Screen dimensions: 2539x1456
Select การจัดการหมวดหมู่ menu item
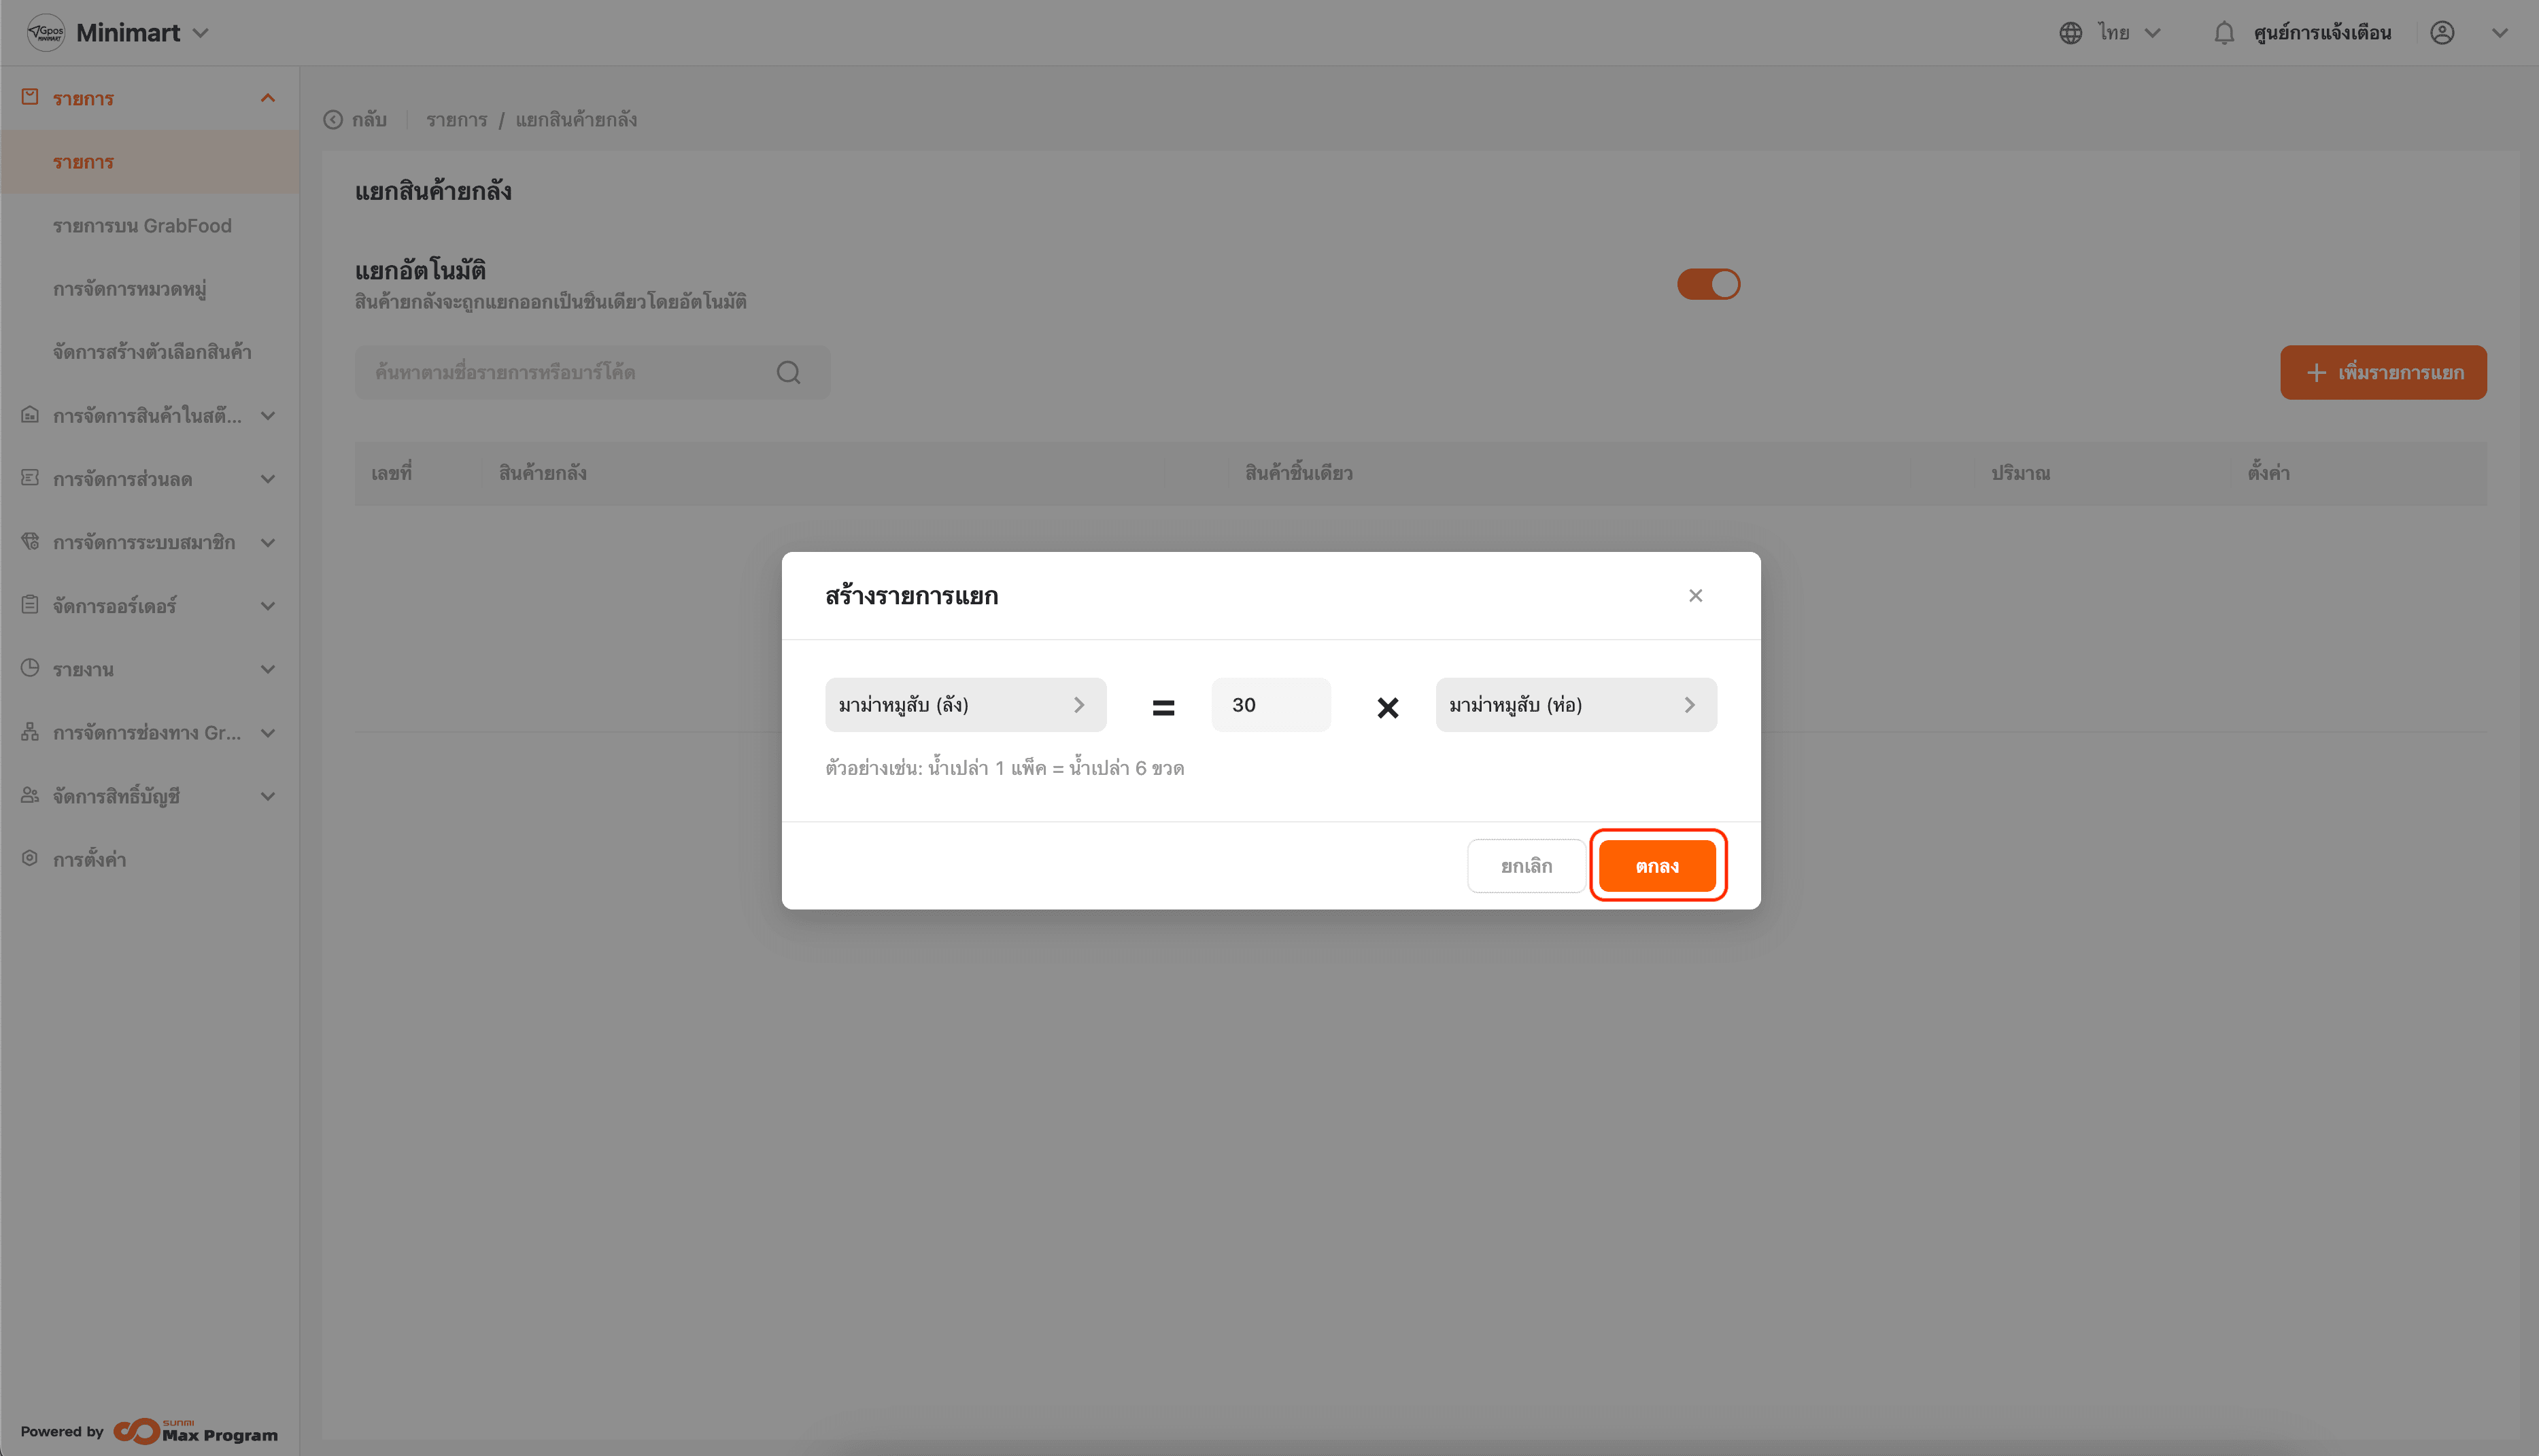click(x=130, y=289)
